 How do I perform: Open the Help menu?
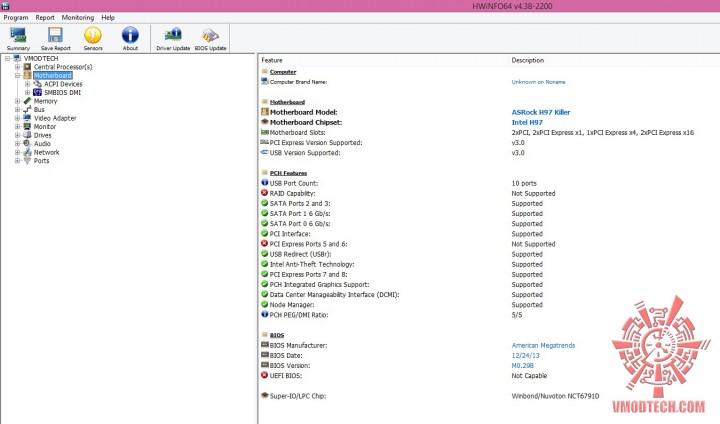coord(108,17)
